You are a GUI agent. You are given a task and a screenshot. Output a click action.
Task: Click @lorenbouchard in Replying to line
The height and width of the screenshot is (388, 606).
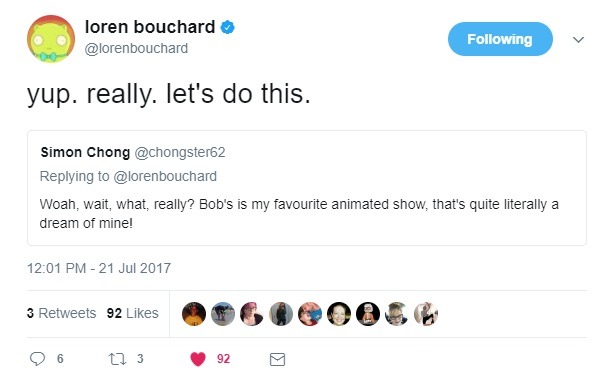click(165, 177)
